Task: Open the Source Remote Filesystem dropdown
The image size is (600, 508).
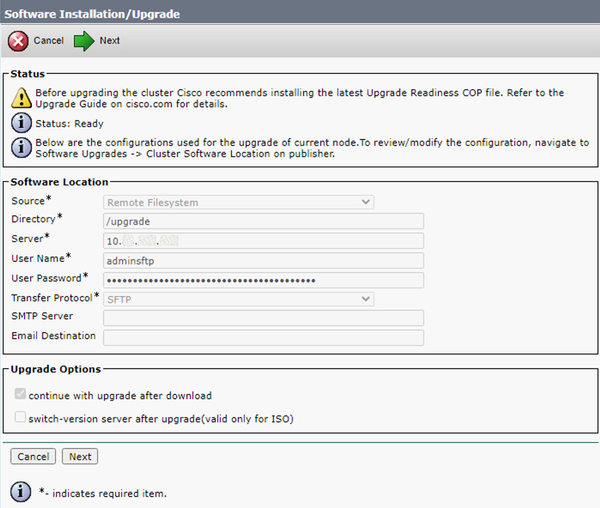Action: pos(238,202)
